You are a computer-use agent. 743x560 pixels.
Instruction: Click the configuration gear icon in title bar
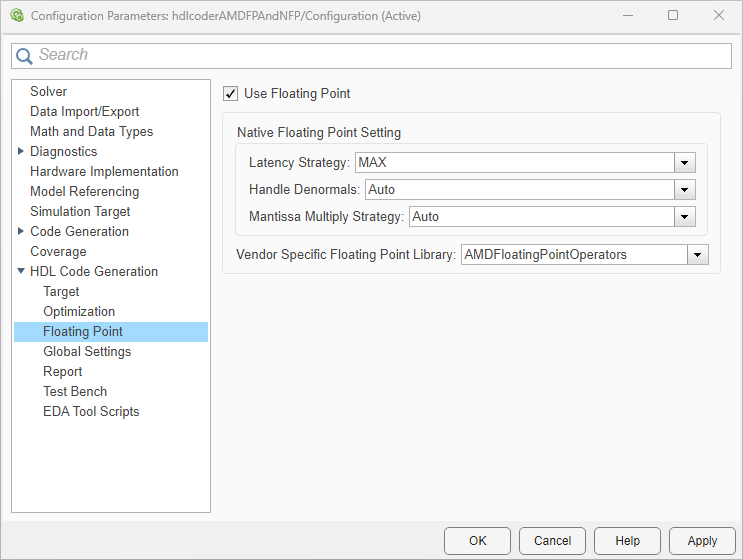pos(16,16)
